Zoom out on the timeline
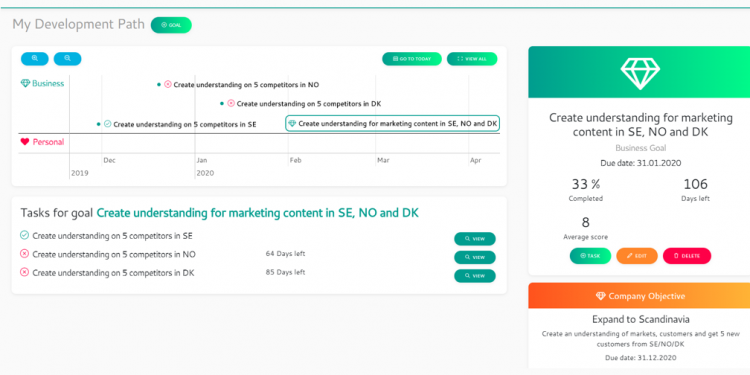This screenshot has width=750, height=375. pos(67,58)
